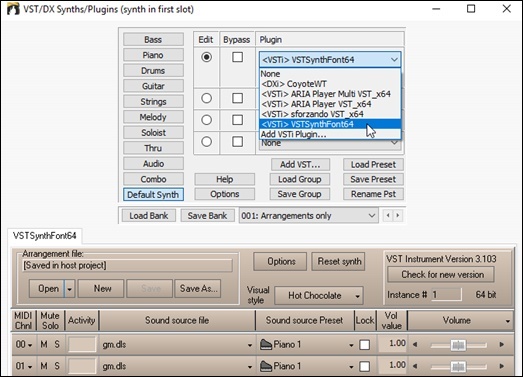523x377 pixels.
Task: Click the Band-in-a-Box app icon in title bar
Action: 13,9
